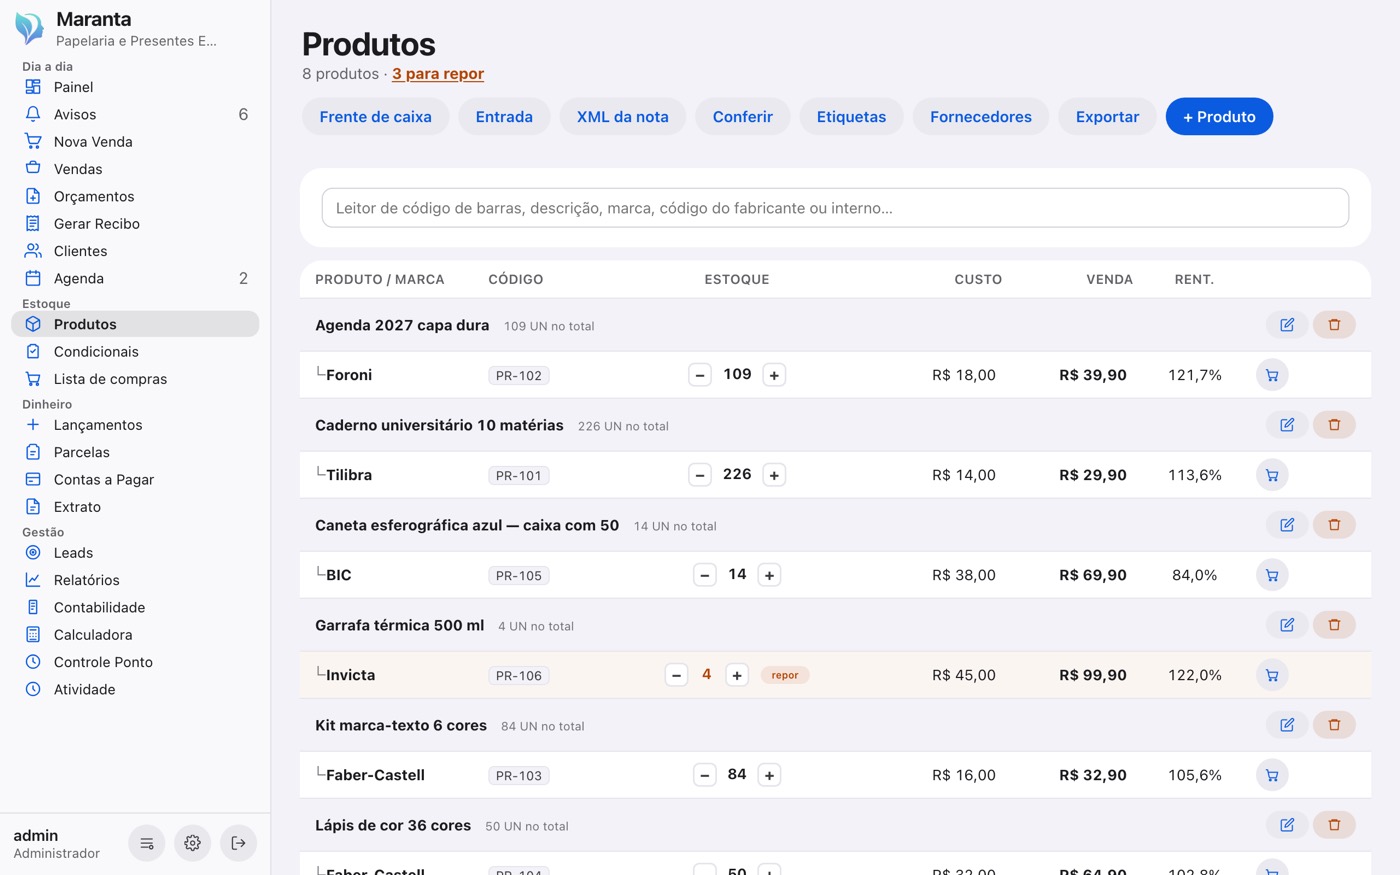Click the ESTOQUE column header
1400x875 pixels.
pyautogui.click(x=737, y=280)
